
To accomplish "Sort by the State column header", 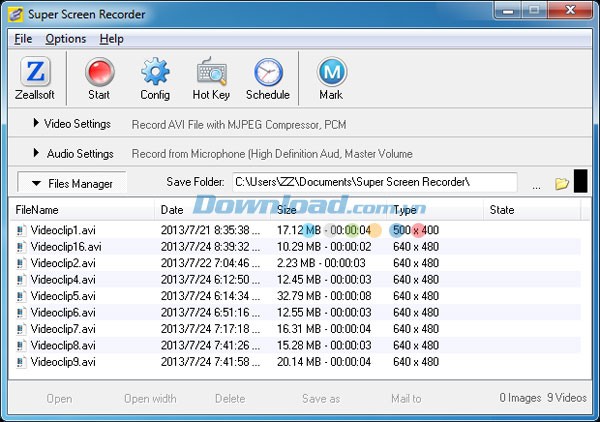I will tap(532, 210).
